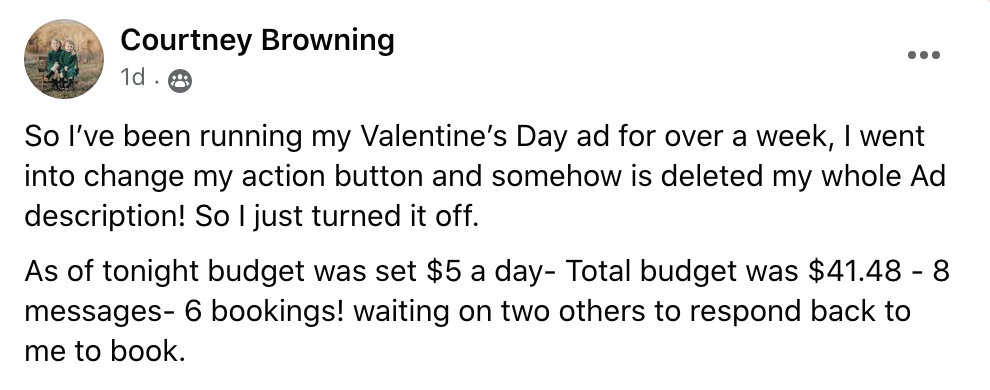990x390 pixels.
Task: Click the words Total budget in the post
Action: point(652,271)
